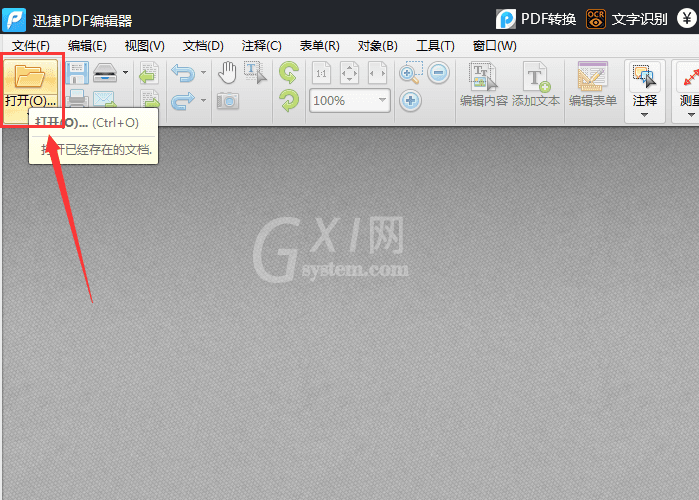
Task: Open the 文档(D) menu
Action: [203, 45]
